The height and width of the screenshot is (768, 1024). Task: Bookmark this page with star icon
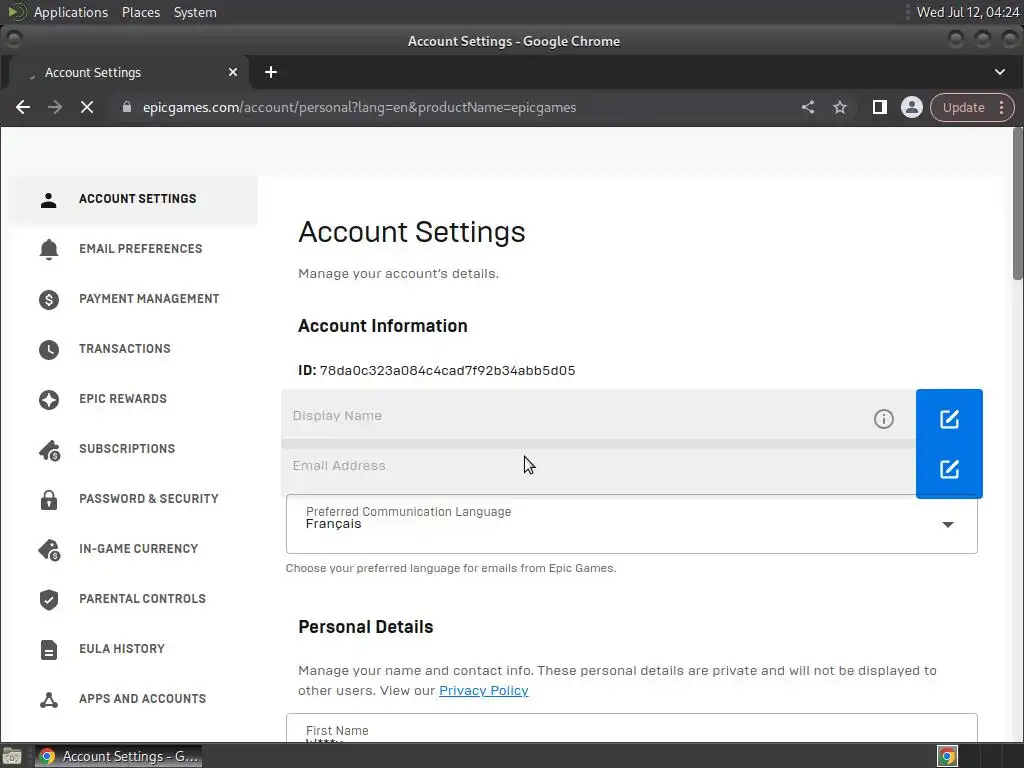point(840,107)
